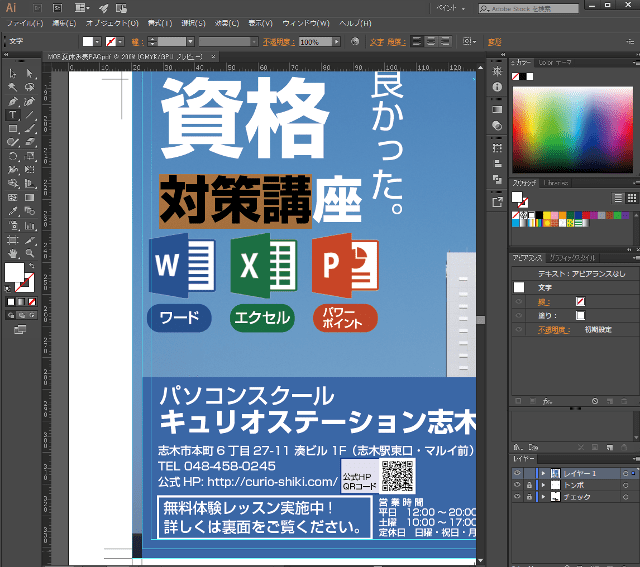Open the ヘルプ(H) menu

tap(355, 23)
